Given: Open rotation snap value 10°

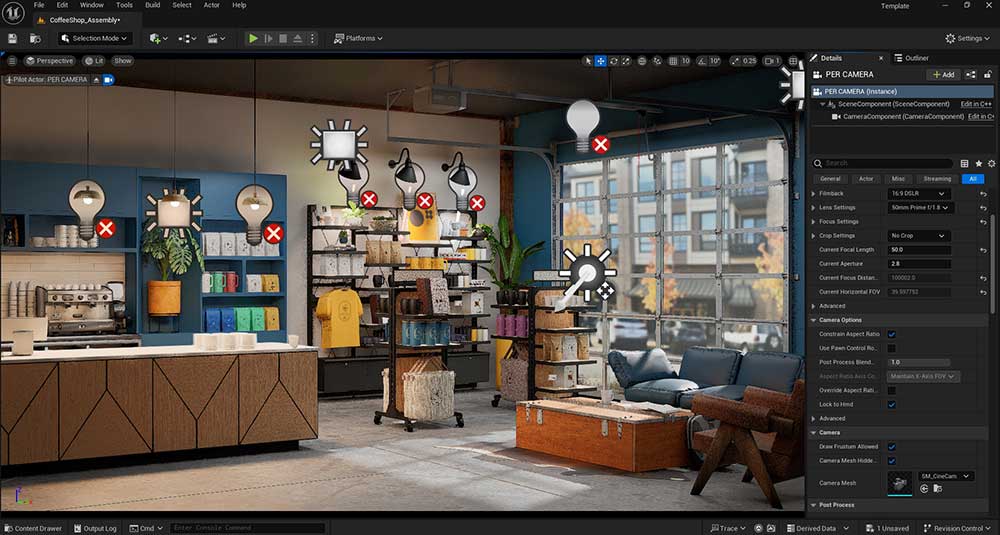Looking at the screenshot, I should [x=715, y=61].
